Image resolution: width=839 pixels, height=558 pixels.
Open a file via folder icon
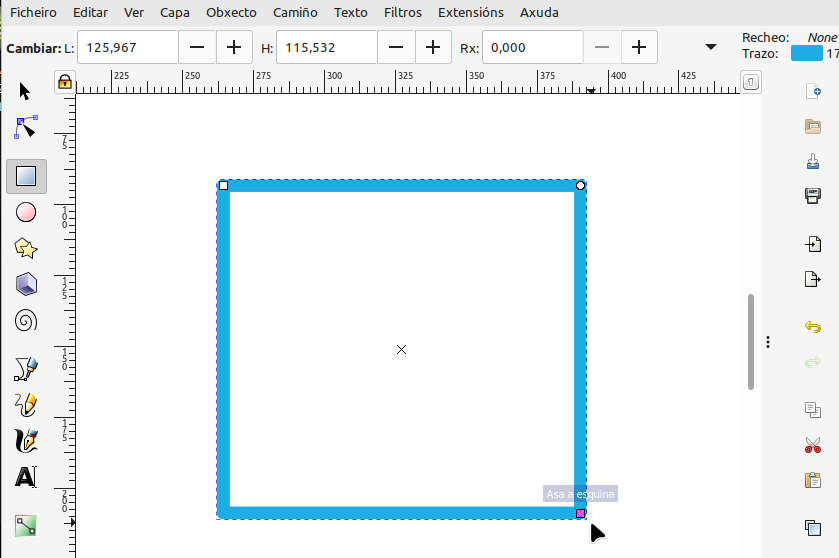click(813, 127)
